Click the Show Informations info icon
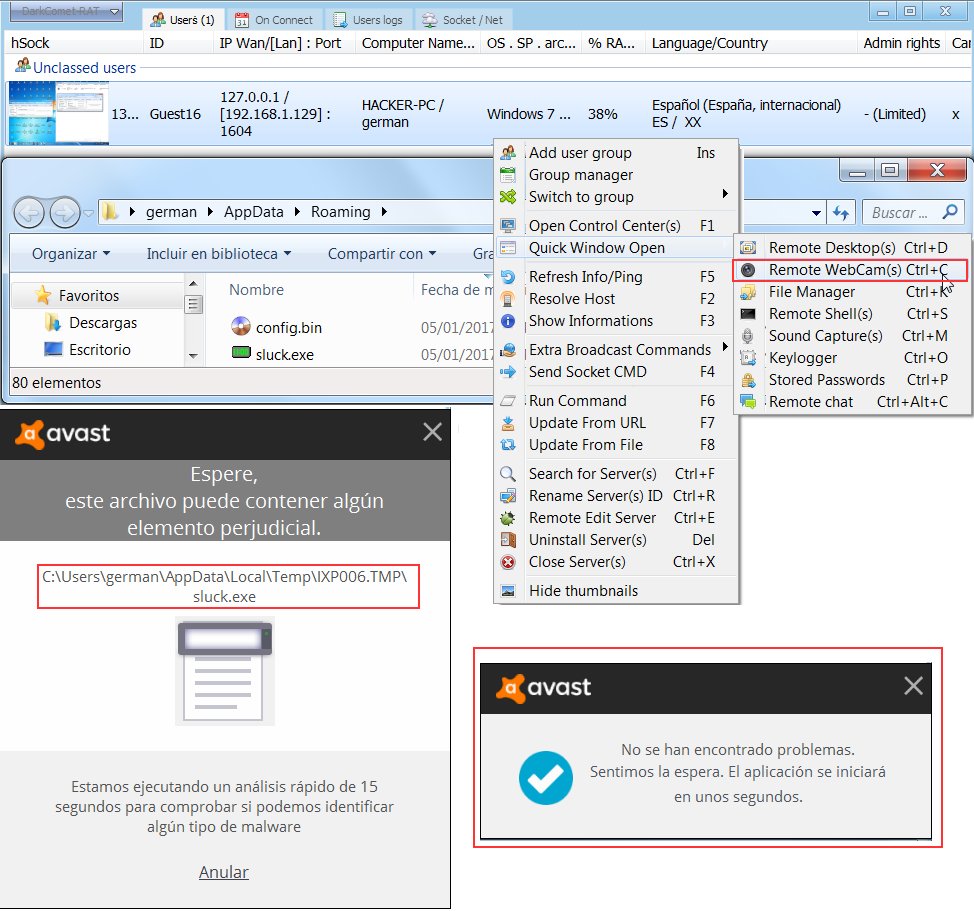The image size is (974, 911). tap(508, 321)
